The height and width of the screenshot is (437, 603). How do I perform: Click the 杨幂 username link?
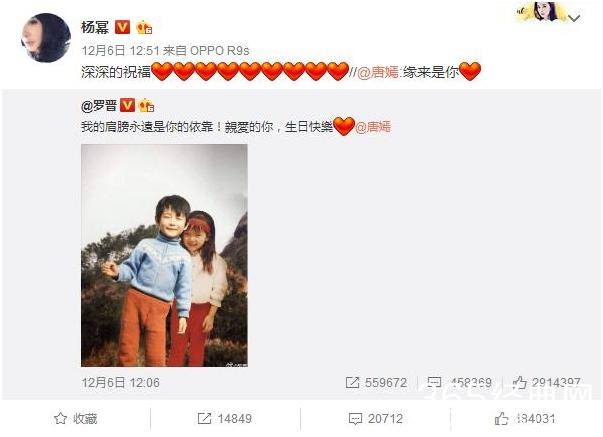tap(95, 27)
